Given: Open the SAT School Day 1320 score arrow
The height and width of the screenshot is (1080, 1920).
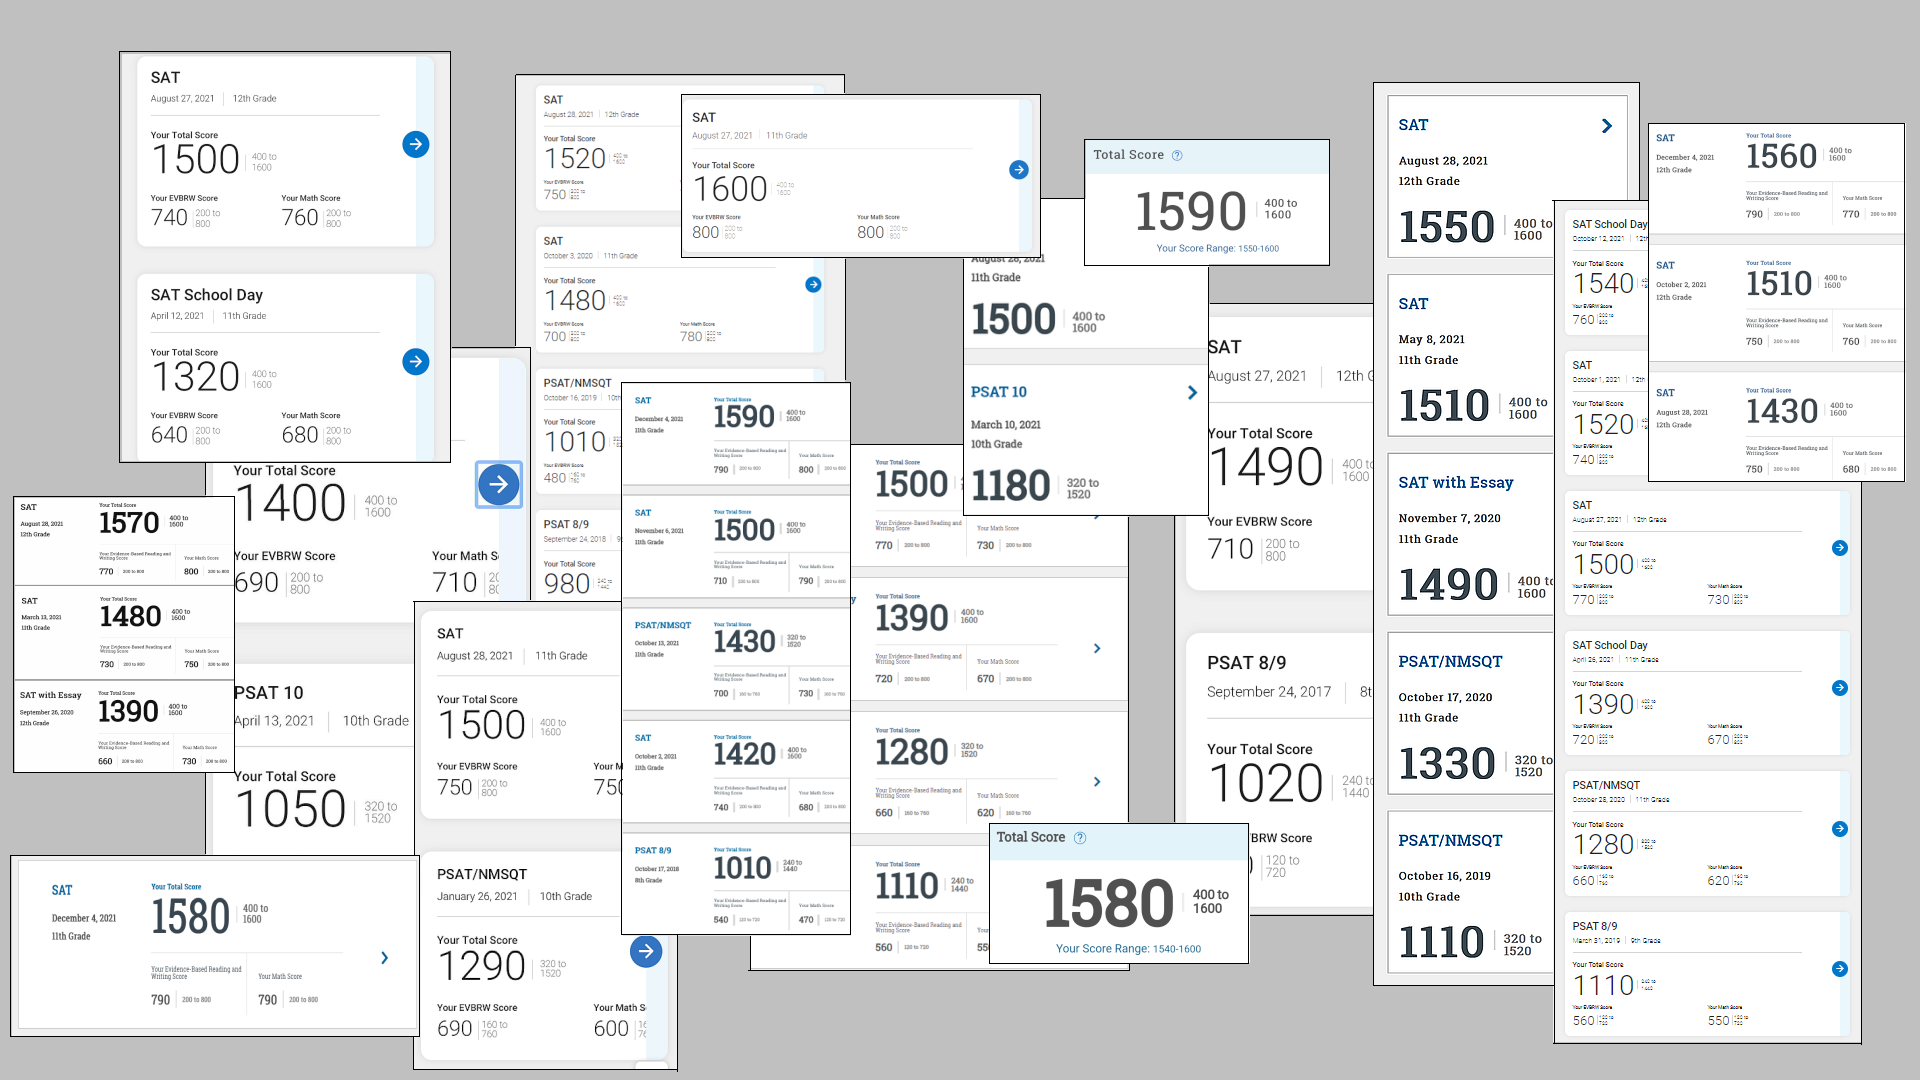Looking at the screenshot, I should click(x=416, y=361).
